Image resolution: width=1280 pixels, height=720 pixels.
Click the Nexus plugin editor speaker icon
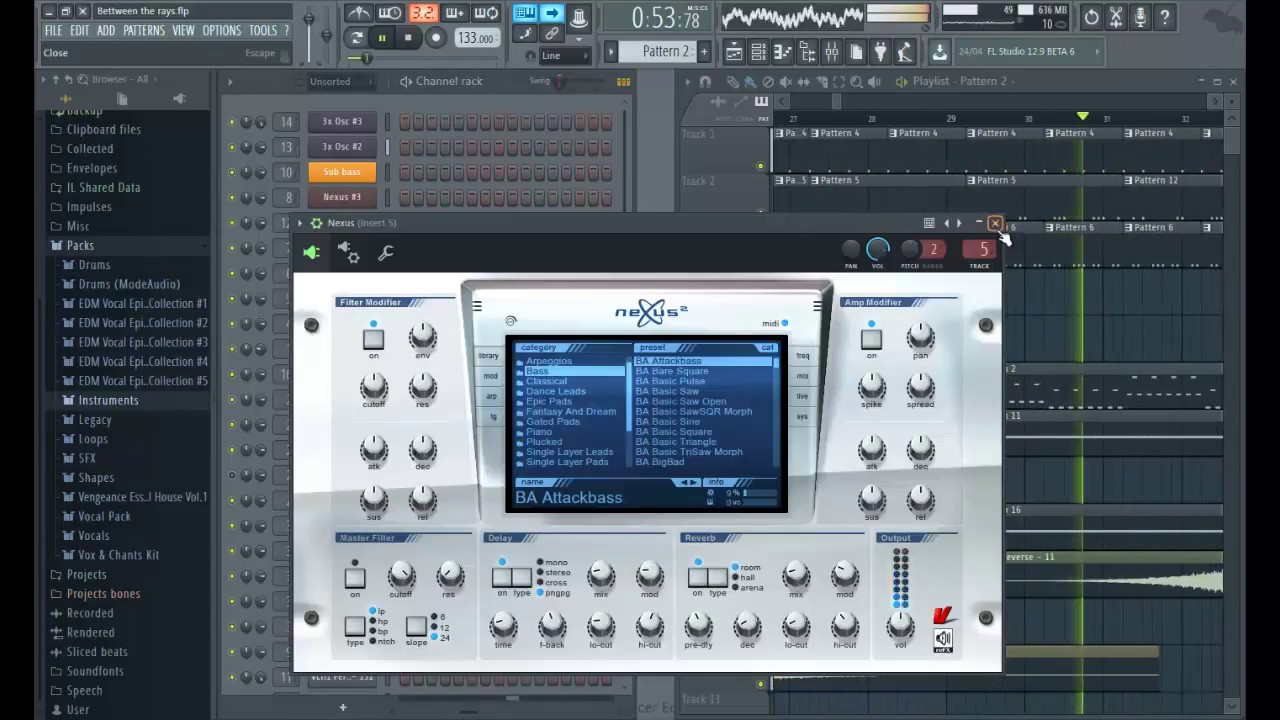(x=311, y=253)
